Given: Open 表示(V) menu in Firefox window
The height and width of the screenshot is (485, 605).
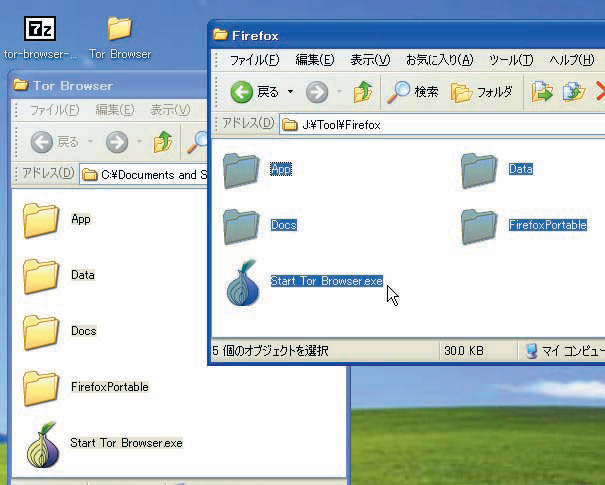Looking at the screenshot, I should pyautogui.click(x=370, y=60).
